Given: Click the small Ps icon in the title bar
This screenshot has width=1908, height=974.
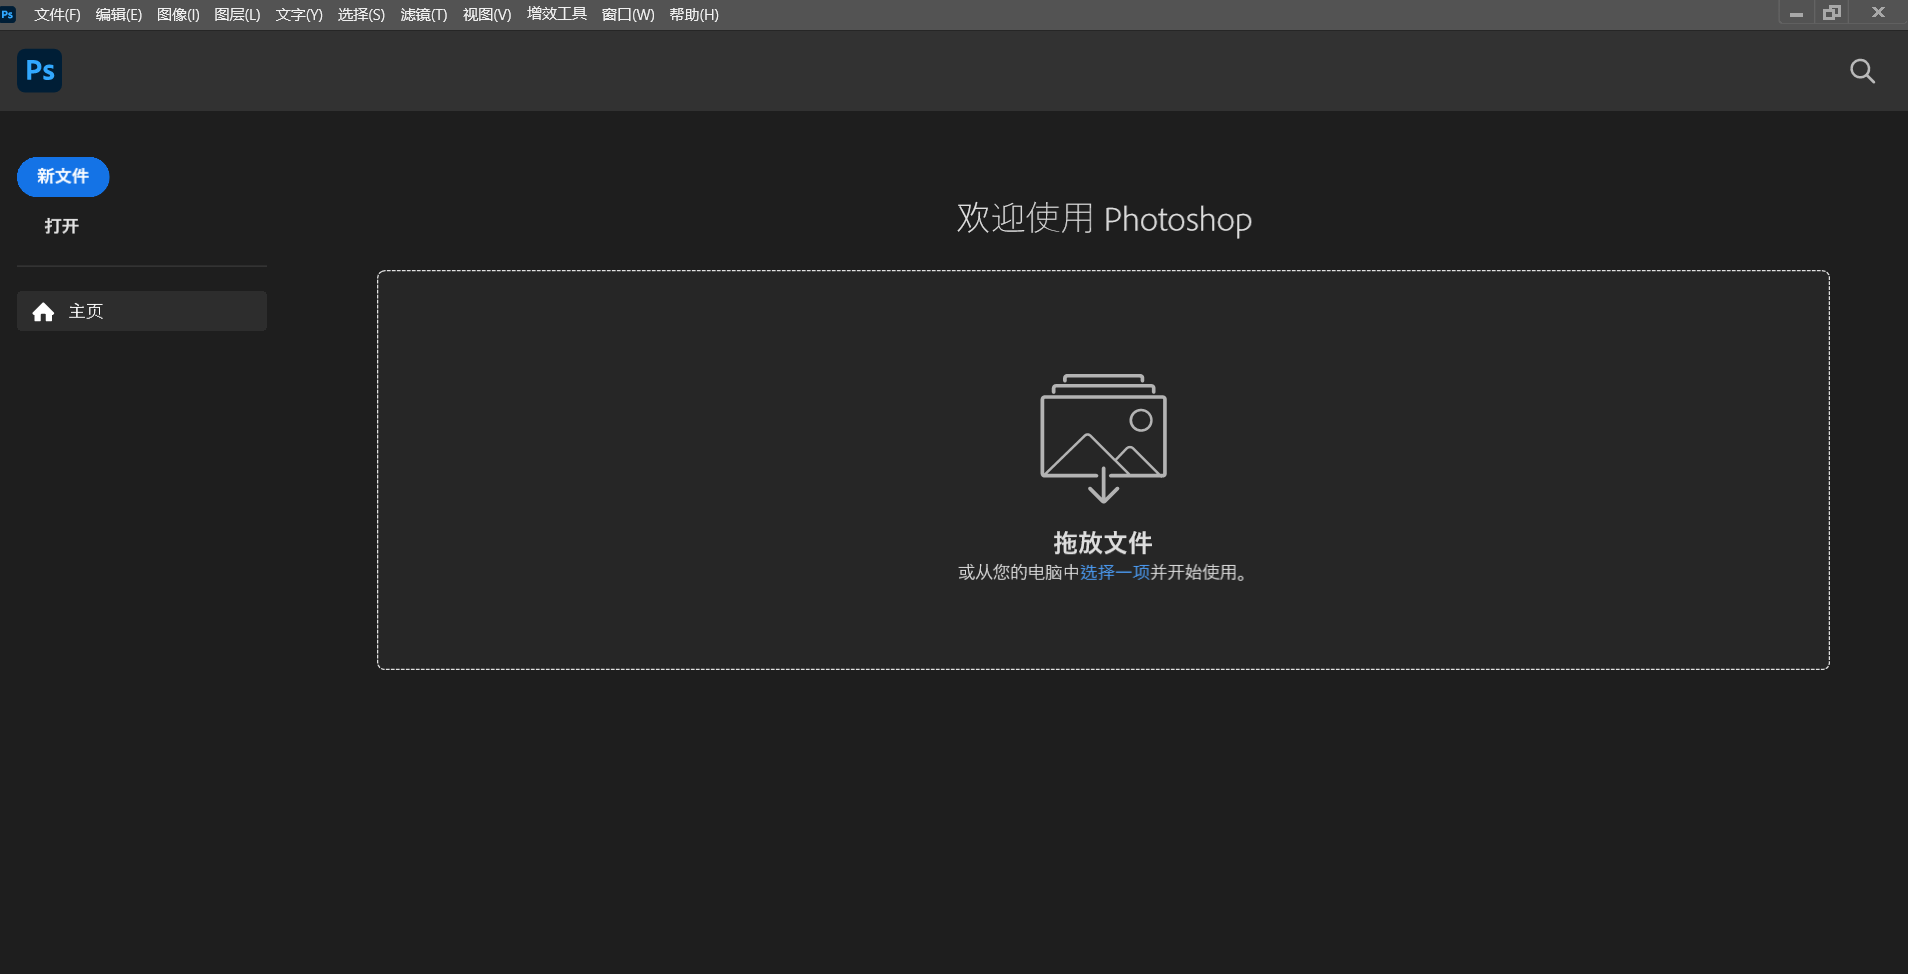Looking at the screenshot, I should 9,14.
